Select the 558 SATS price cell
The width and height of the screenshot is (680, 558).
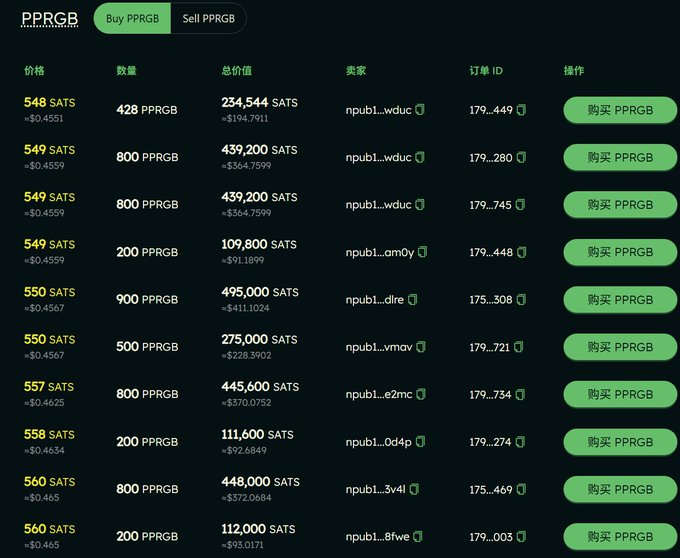49,434
